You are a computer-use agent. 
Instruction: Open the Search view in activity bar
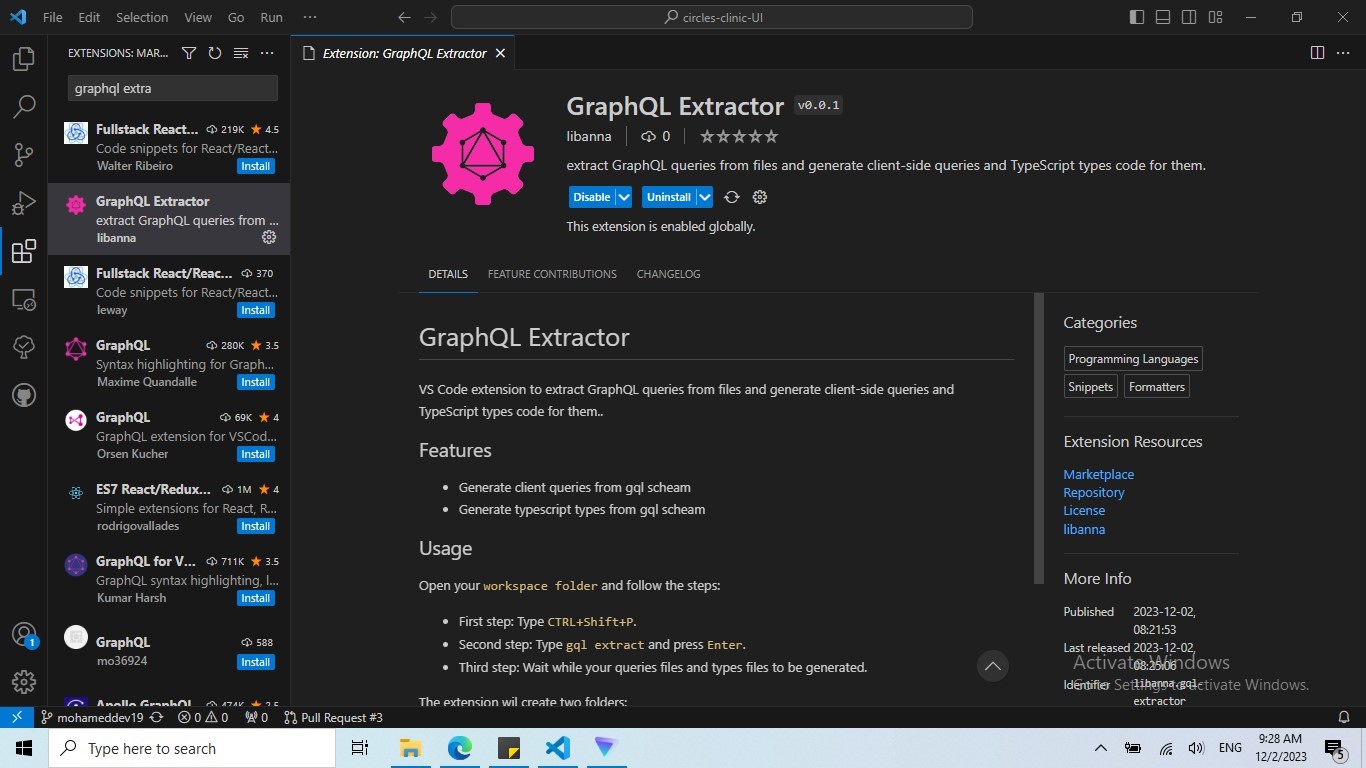click(x=24, y=107)
